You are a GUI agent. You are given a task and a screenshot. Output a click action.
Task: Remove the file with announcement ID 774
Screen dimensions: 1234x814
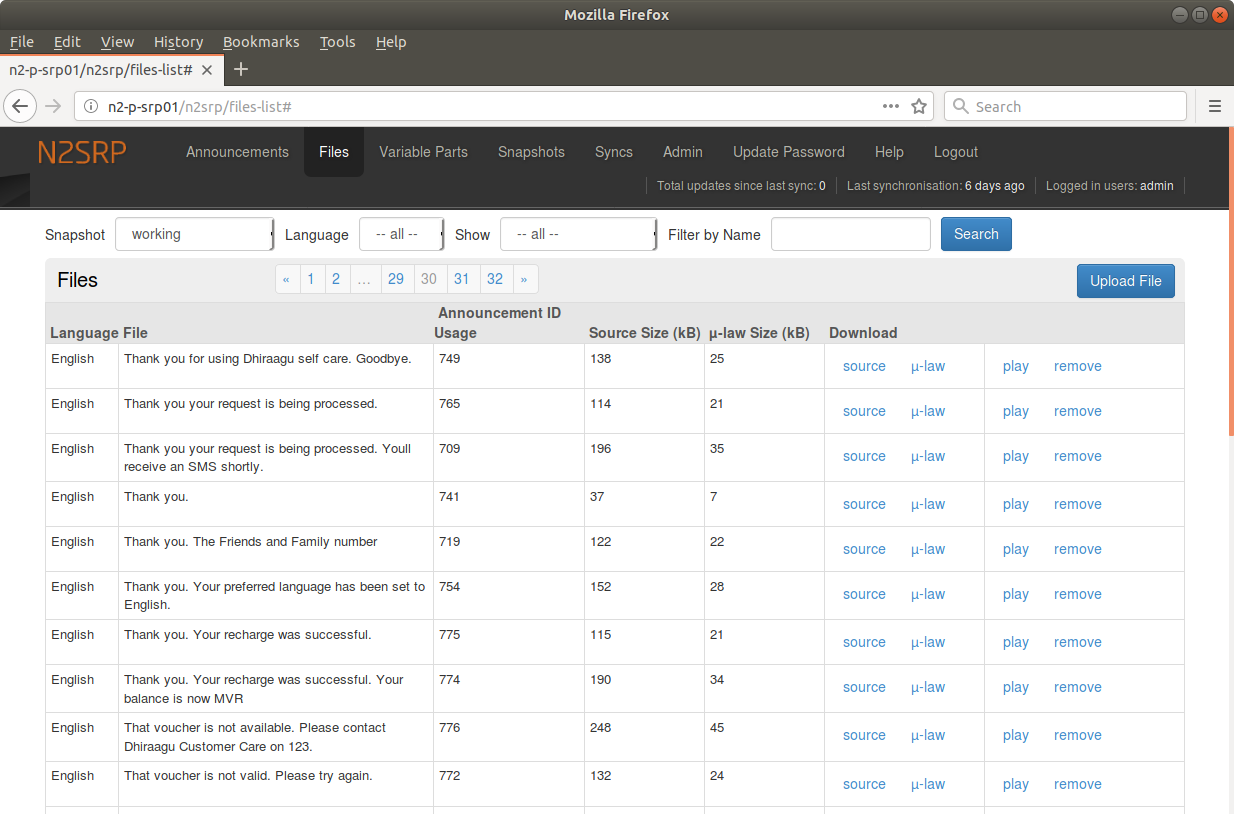1078,687
